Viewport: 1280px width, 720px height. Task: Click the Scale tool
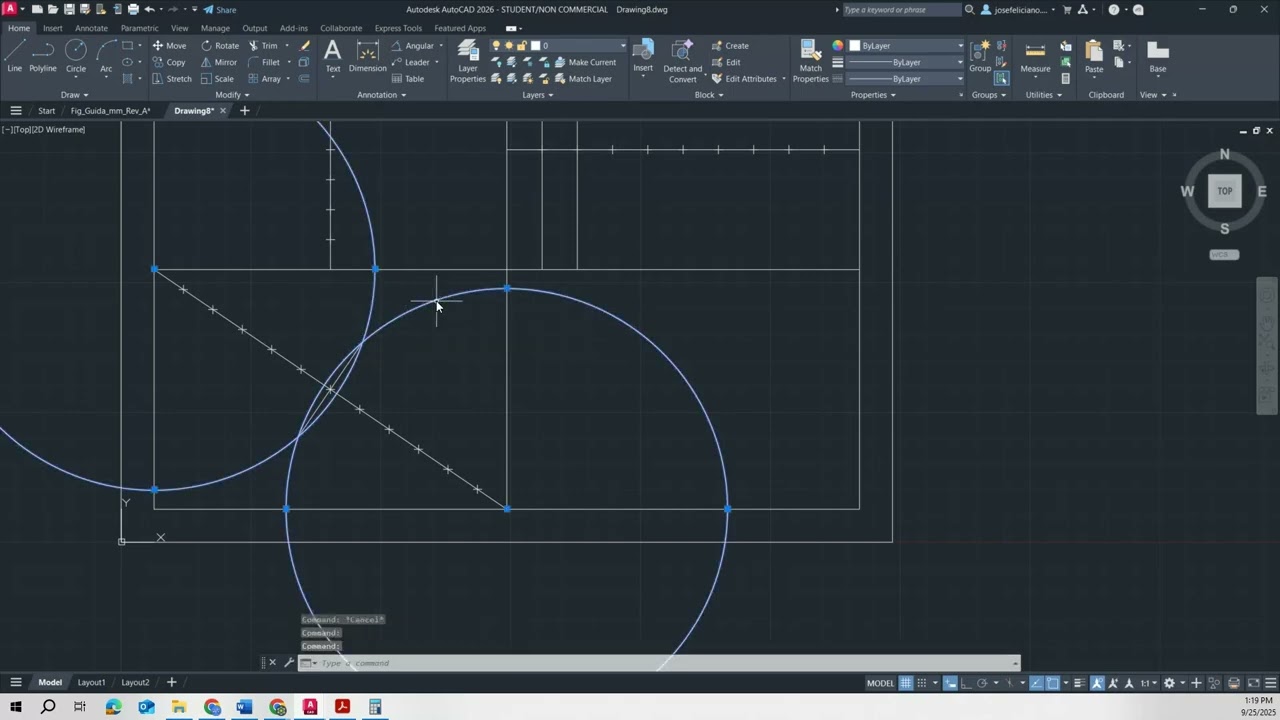217,78
